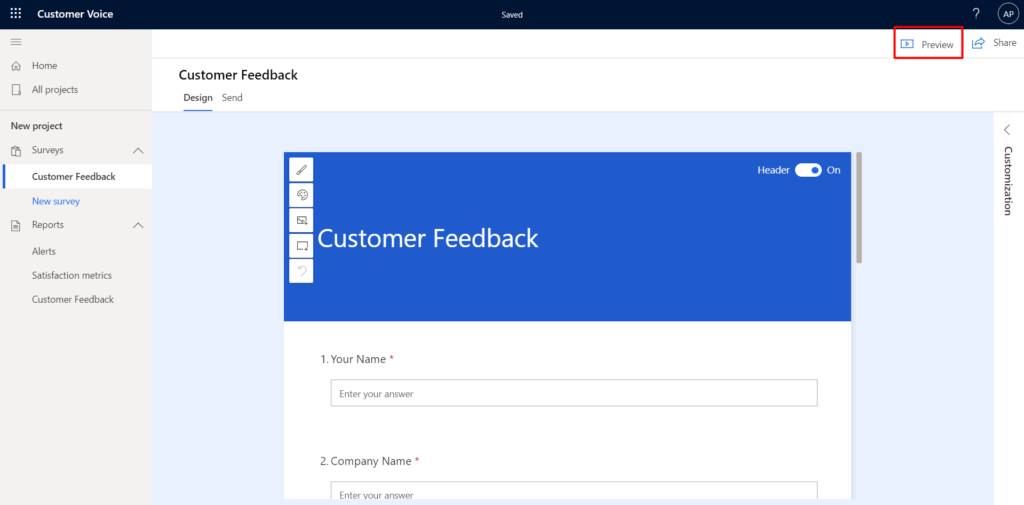1024x505 pixels.
Task: Click the Reports document icon
Action: pos(16,225)
